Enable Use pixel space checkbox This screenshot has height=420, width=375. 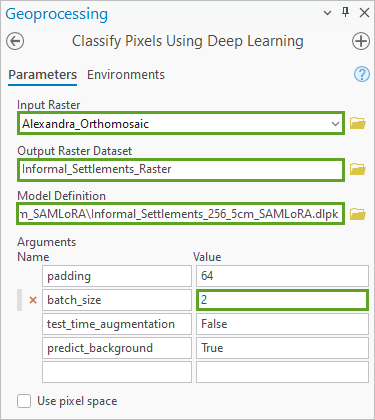[24, 401]
